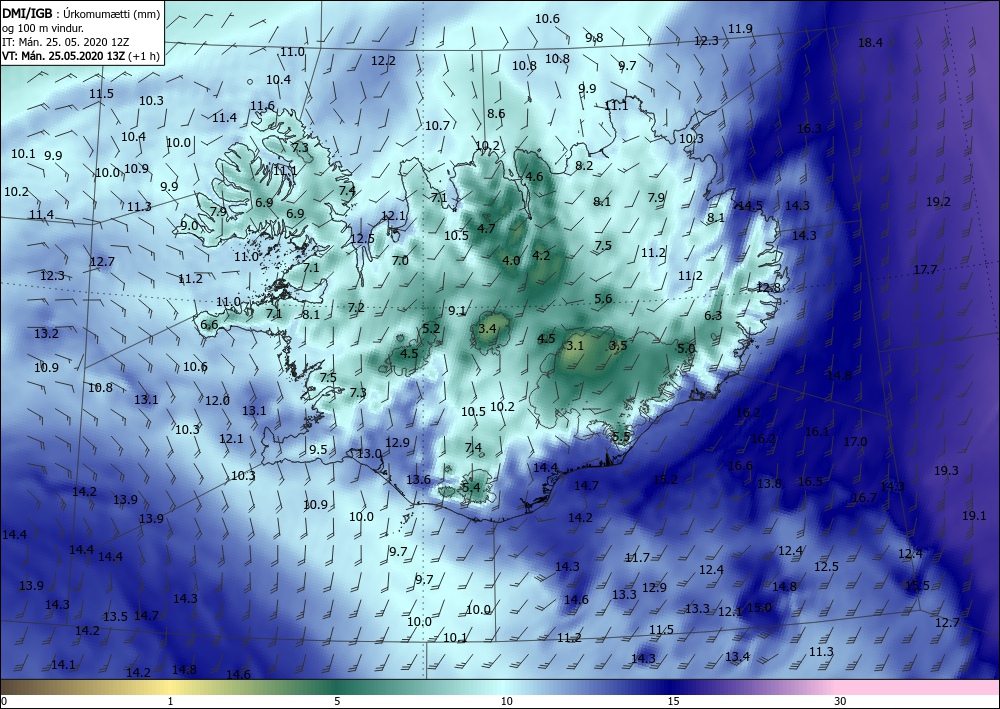Click the 13.0 value label
The image size is (1000, 709).
point(369,454)
